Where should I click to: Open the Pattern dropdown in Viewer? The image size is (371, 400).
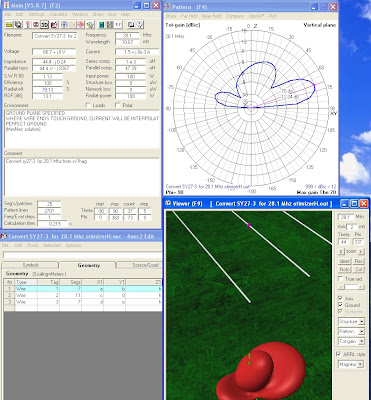tap(351, 331)
